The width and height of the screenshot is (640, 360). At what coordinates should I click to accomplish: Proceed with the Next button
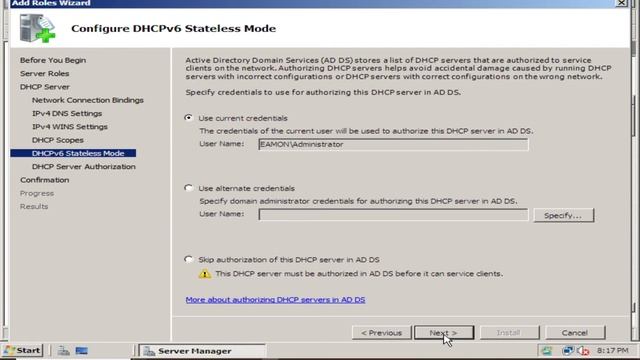(x=444, y=333)
